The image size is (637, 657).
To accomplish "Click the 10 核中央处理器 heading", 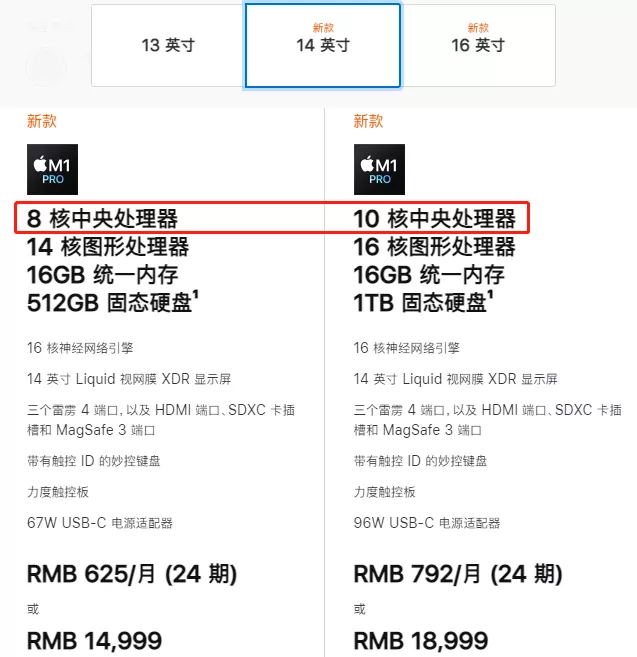I will [x=435, y=218].
